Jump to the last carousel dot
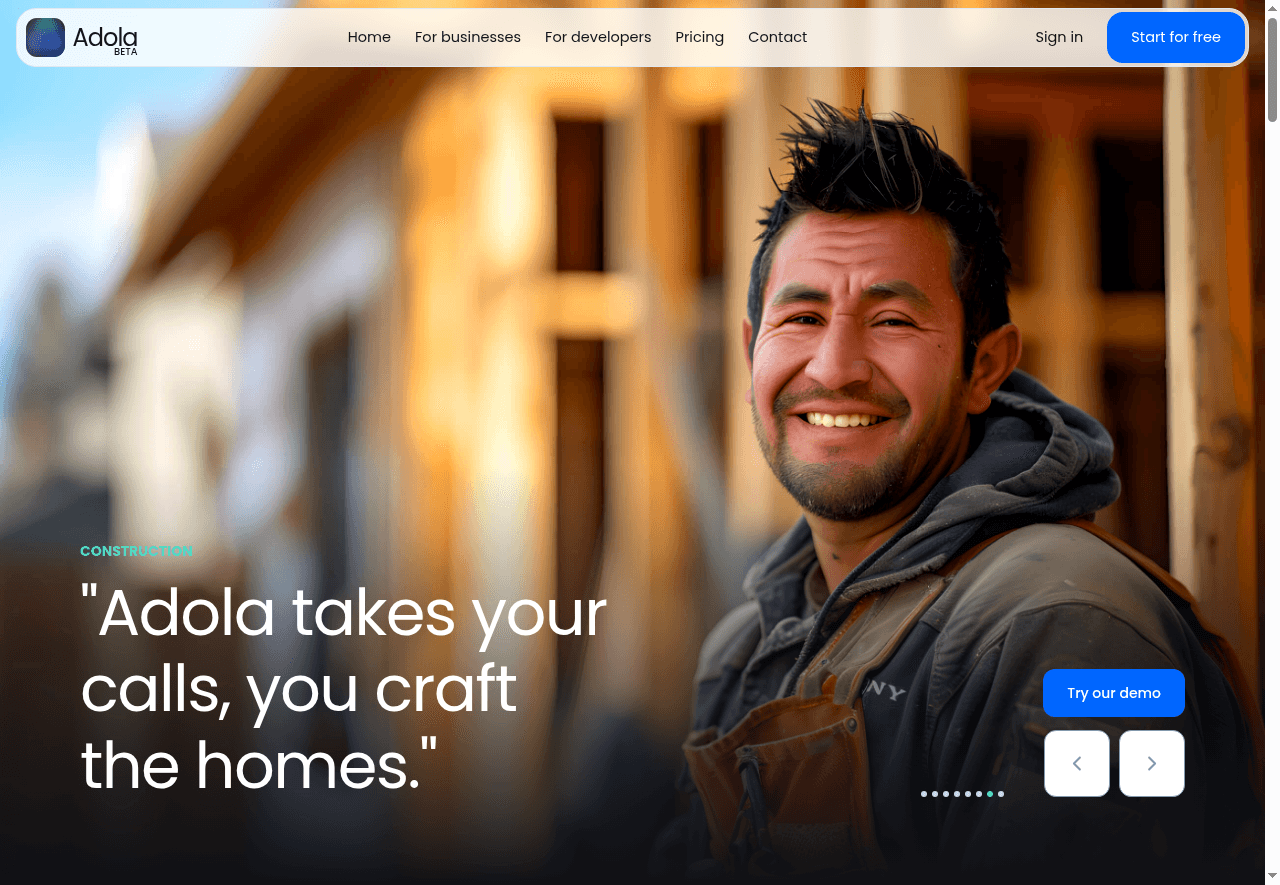Screen dimensions: 1280x885 tap(1001, 794)
